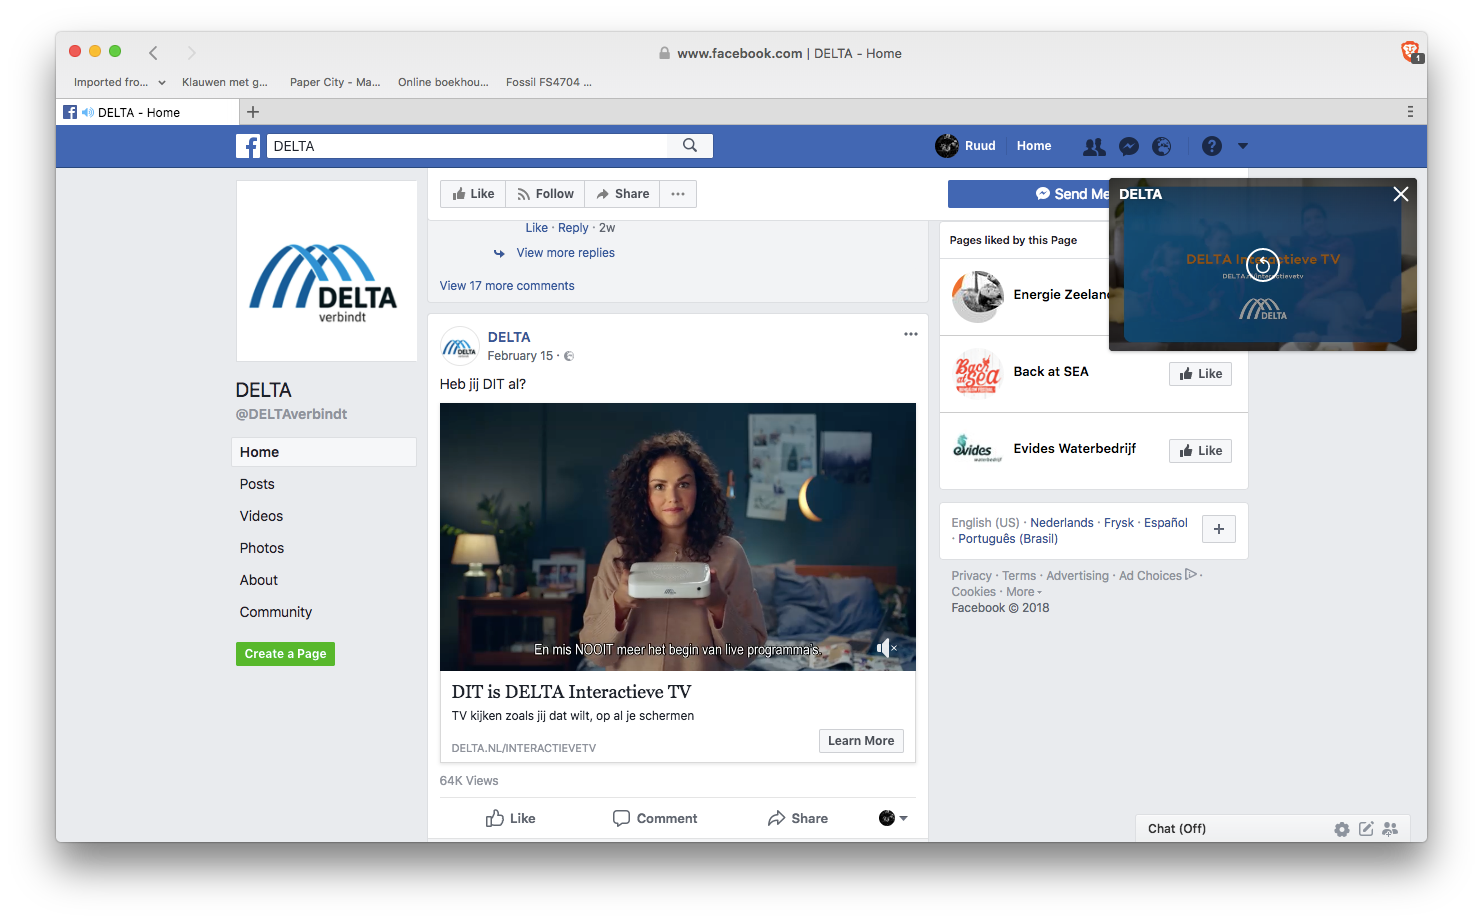This screenshot has width=1483, height=922.
Task: Create new group chat icon
Action: [x=1390, y=829]
